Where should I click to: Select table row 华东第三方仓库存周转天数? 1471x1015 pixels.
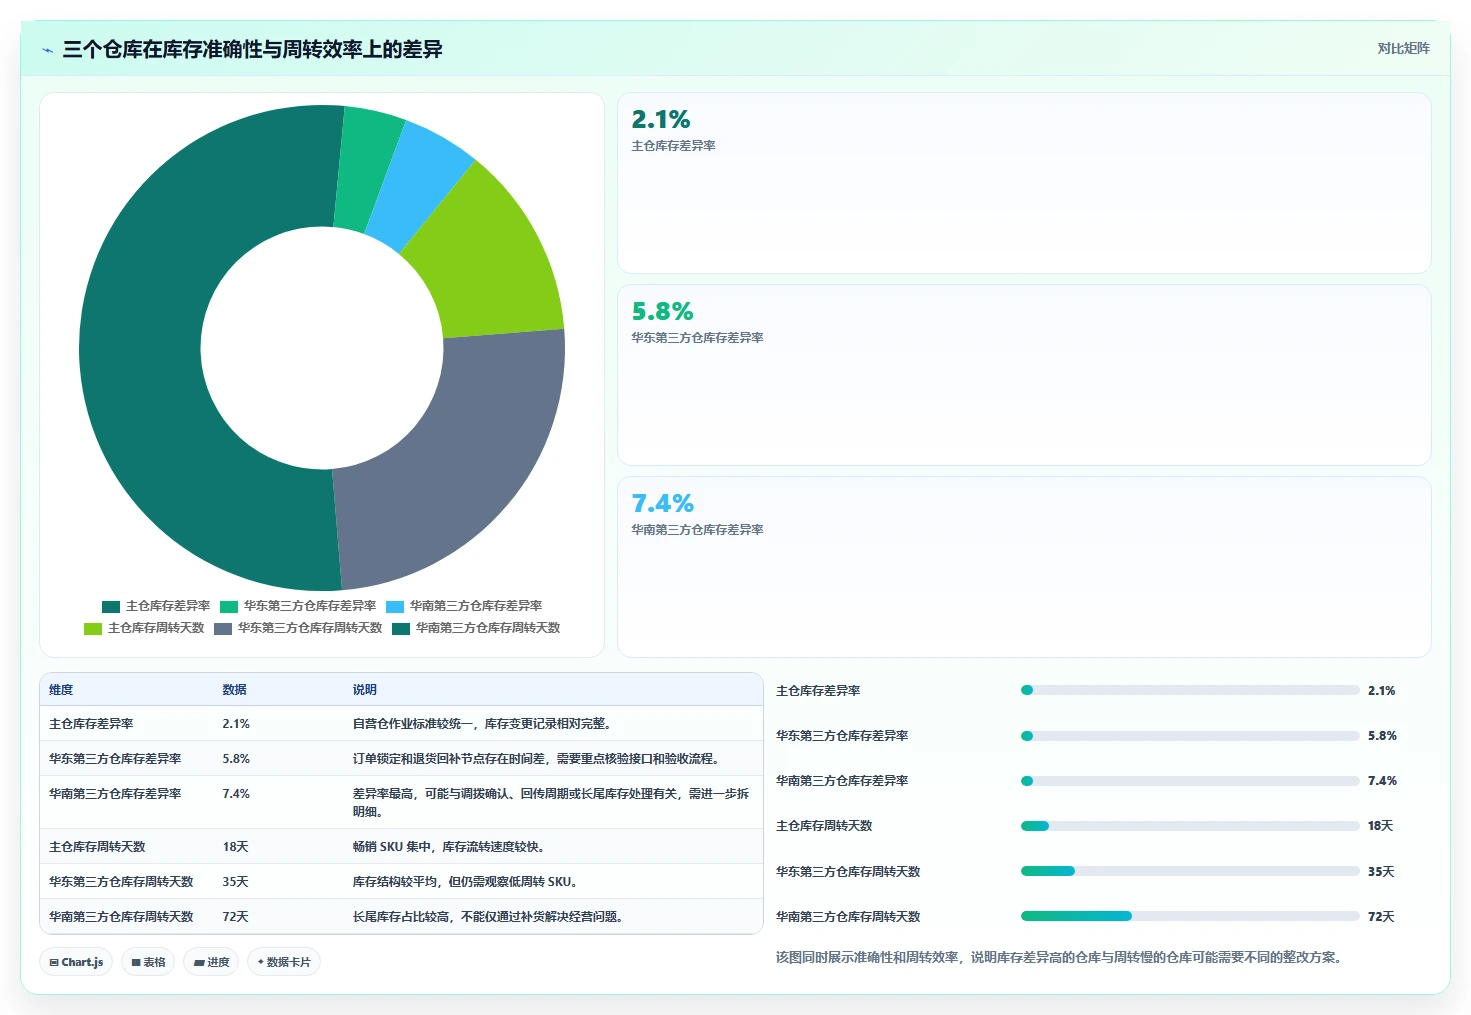tap(401, 882)
